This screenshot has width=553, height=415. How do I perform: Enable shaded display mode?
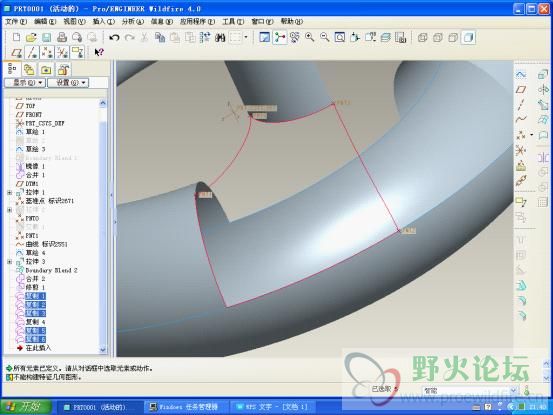[x=468, y=37]
